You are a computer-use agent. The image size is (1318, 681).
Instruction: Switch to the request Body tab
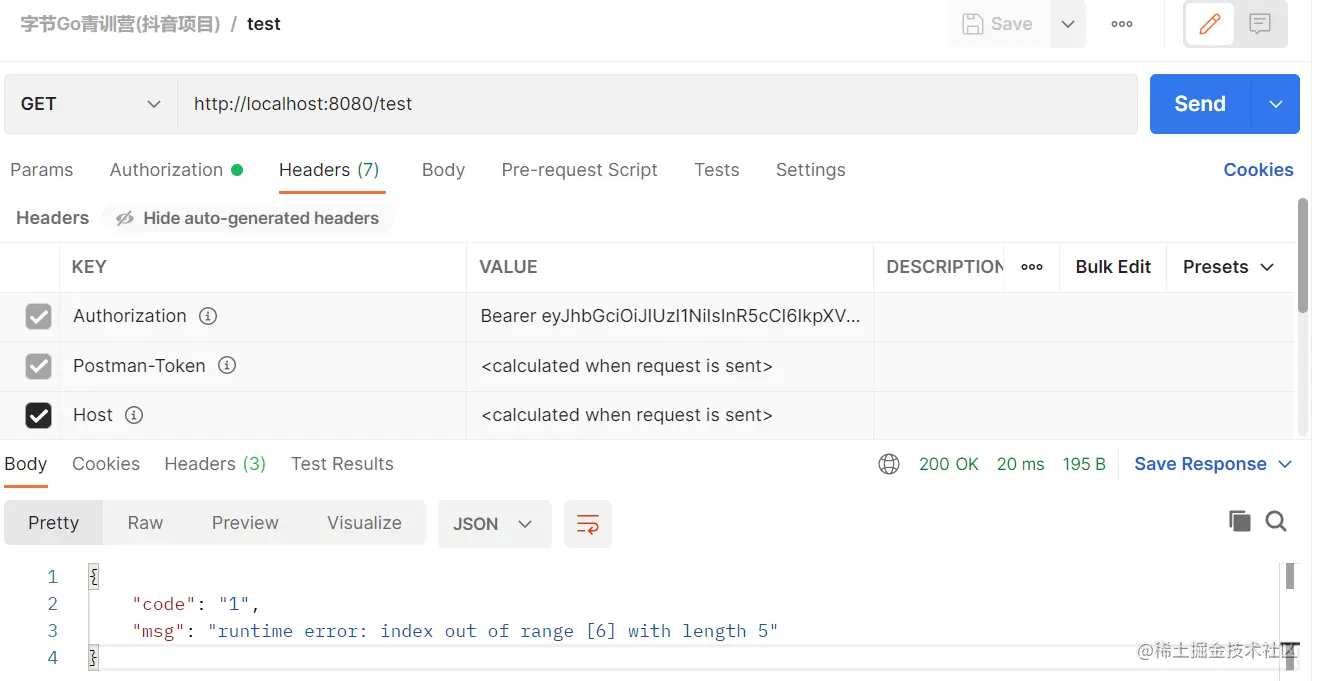point(443,170)
